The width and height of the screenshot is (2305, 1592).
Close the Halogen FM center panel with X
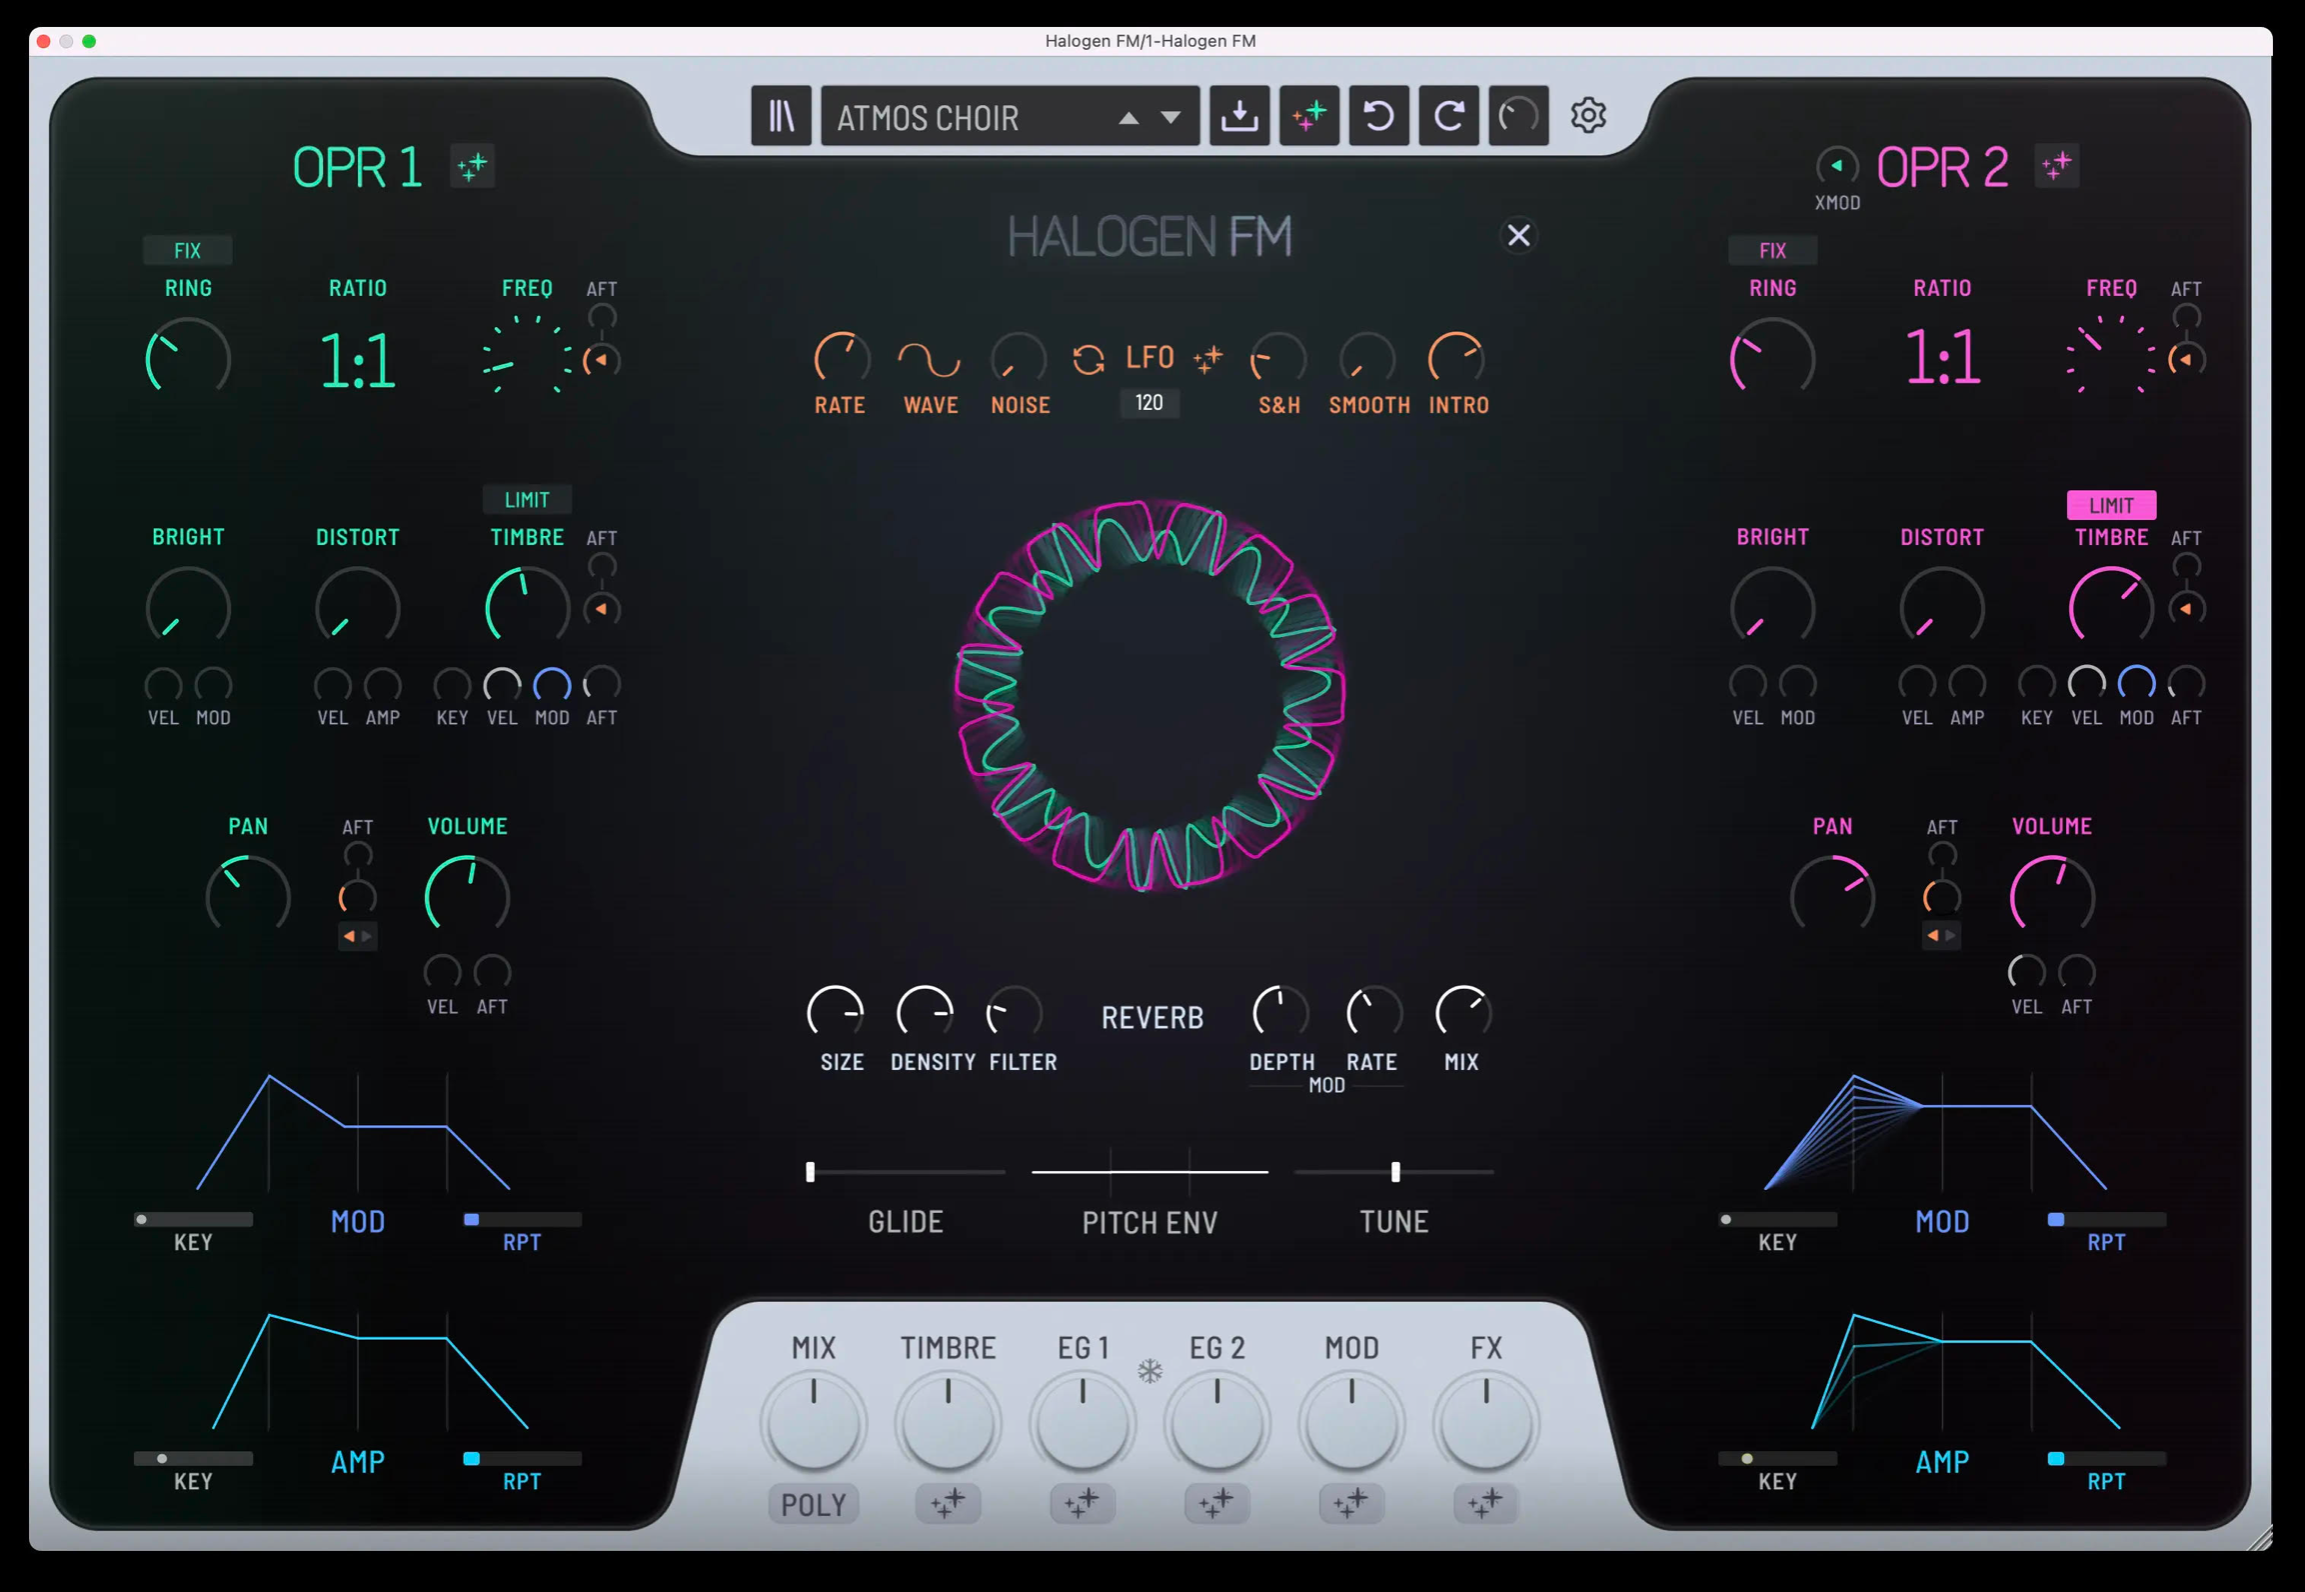click(1518, 235)
